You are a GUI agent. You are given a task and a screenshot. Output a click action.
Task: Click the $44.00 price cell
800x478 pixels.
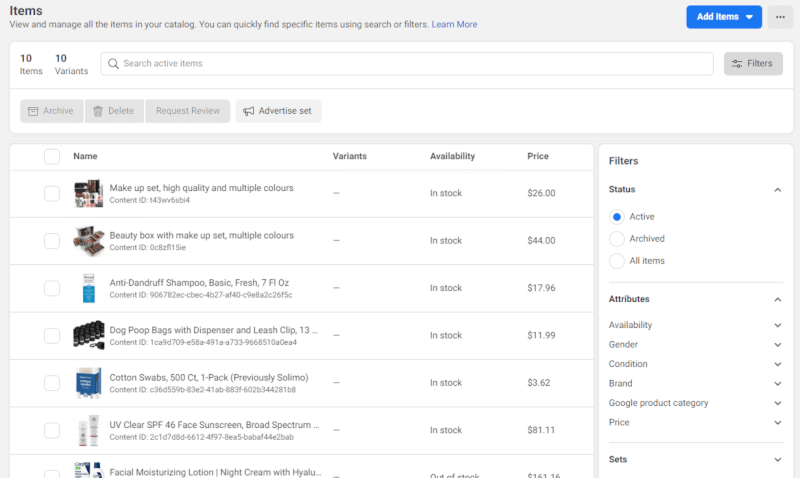click(541, 241)
